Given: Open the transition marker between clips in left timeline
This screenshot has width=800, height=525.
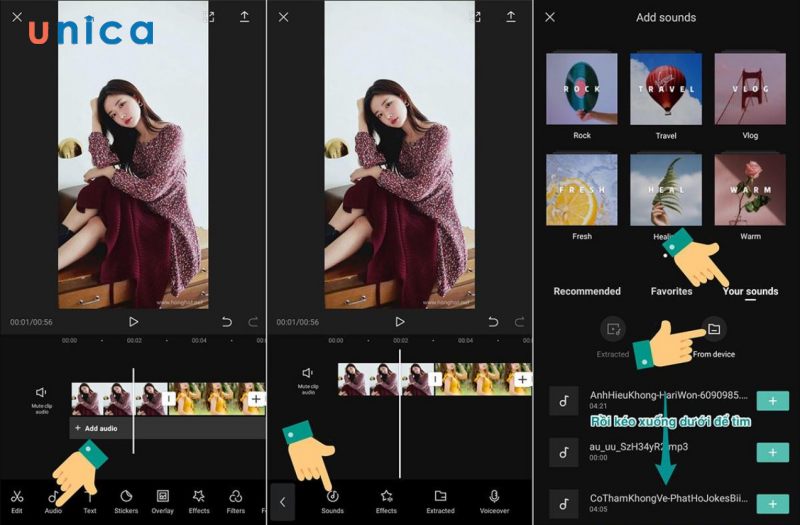Looking at the screenshot, I should pyautogui.click(x=169, y=398).
